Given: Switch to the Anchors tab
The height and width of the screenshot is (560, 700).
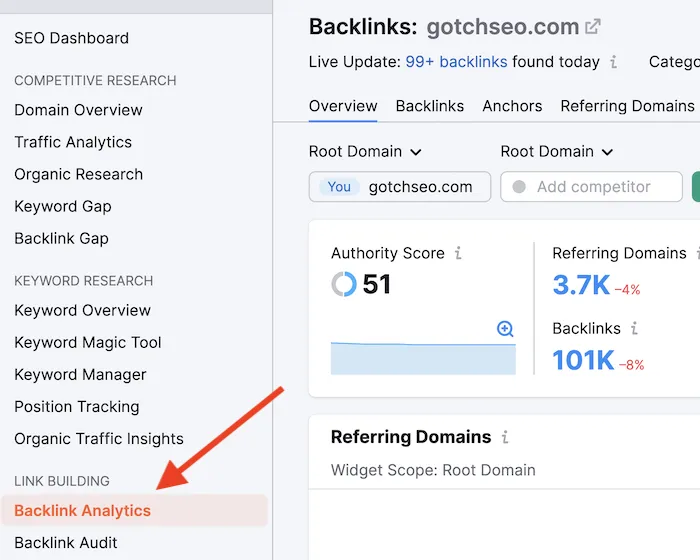Looking at the screenshot, I should pyautogui.click(x=512, y=106).
